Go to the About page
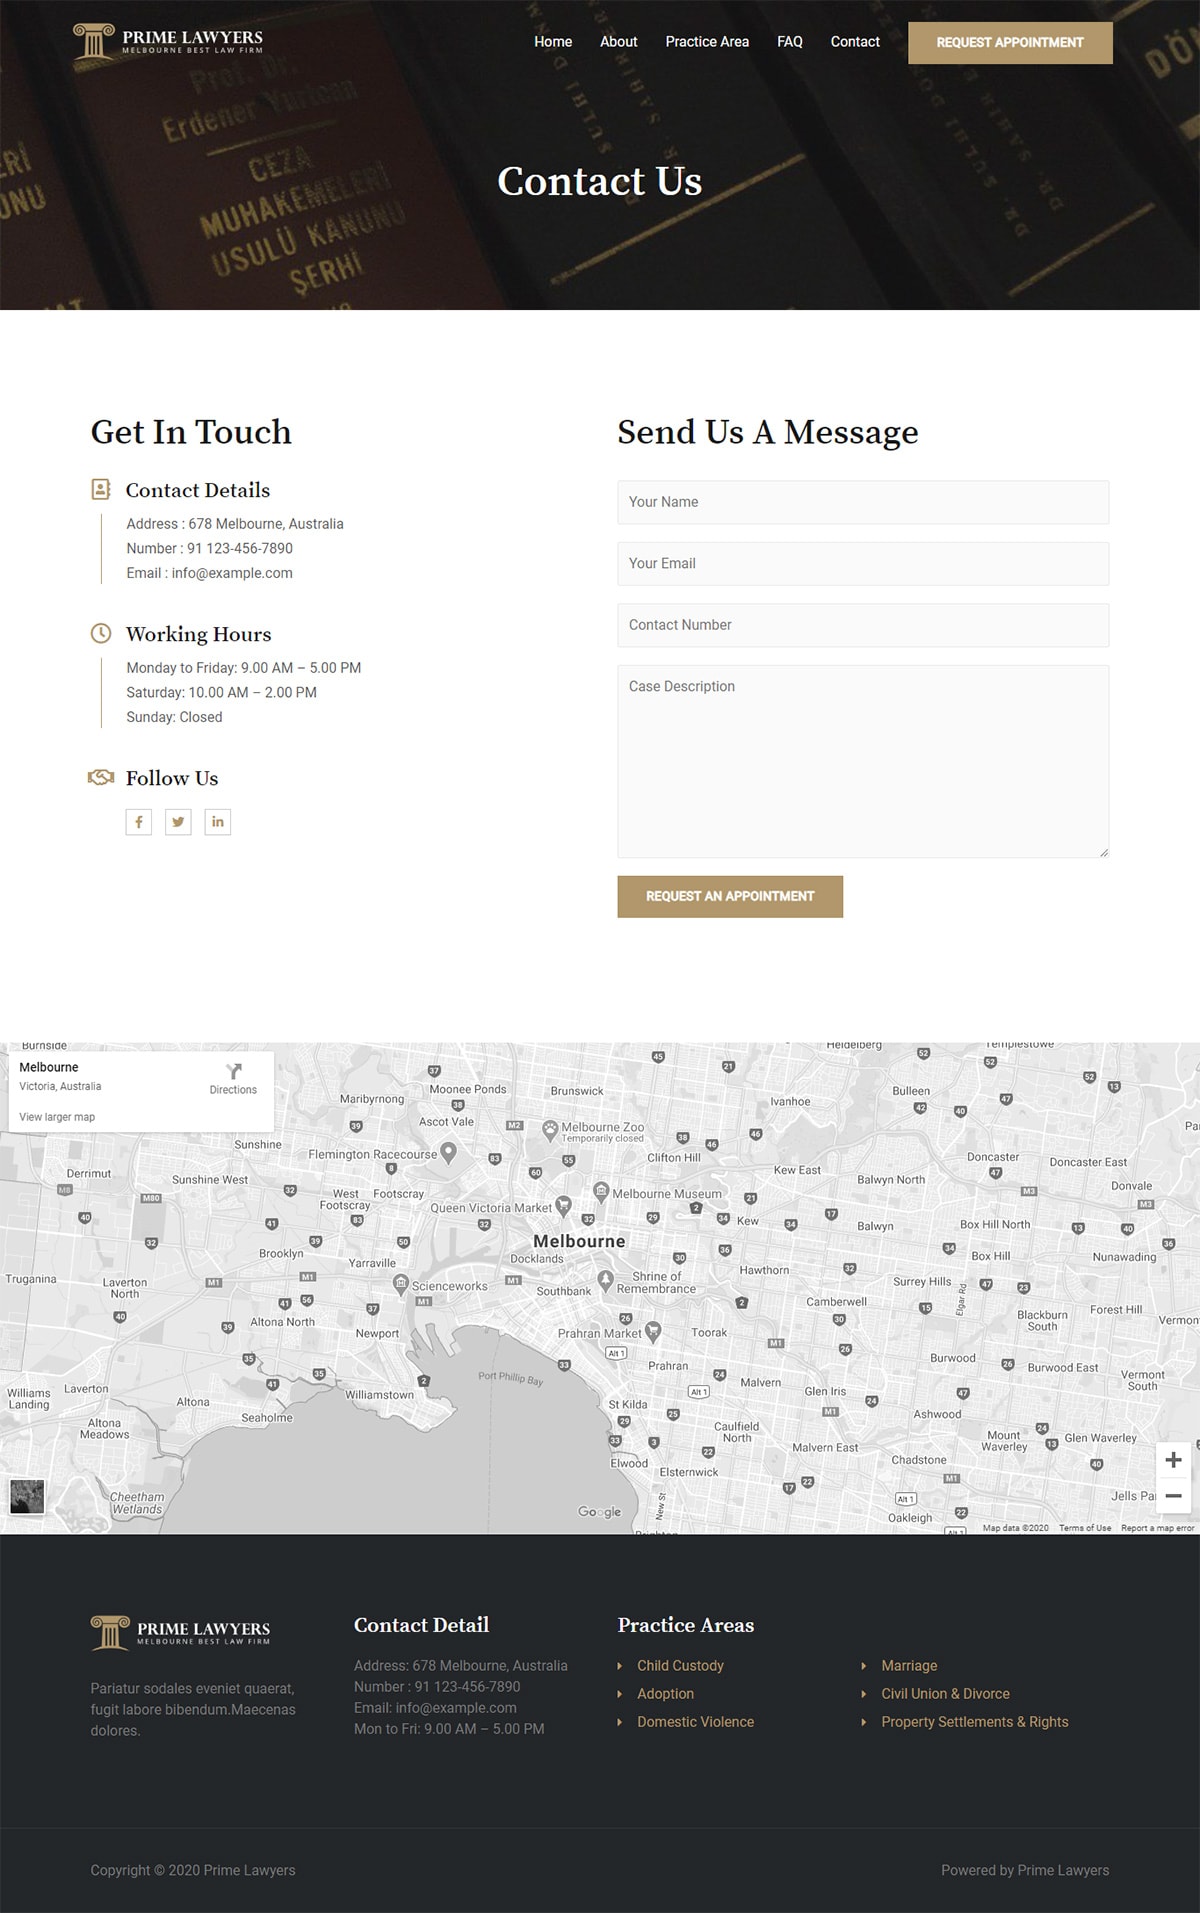 pos(618,42)
